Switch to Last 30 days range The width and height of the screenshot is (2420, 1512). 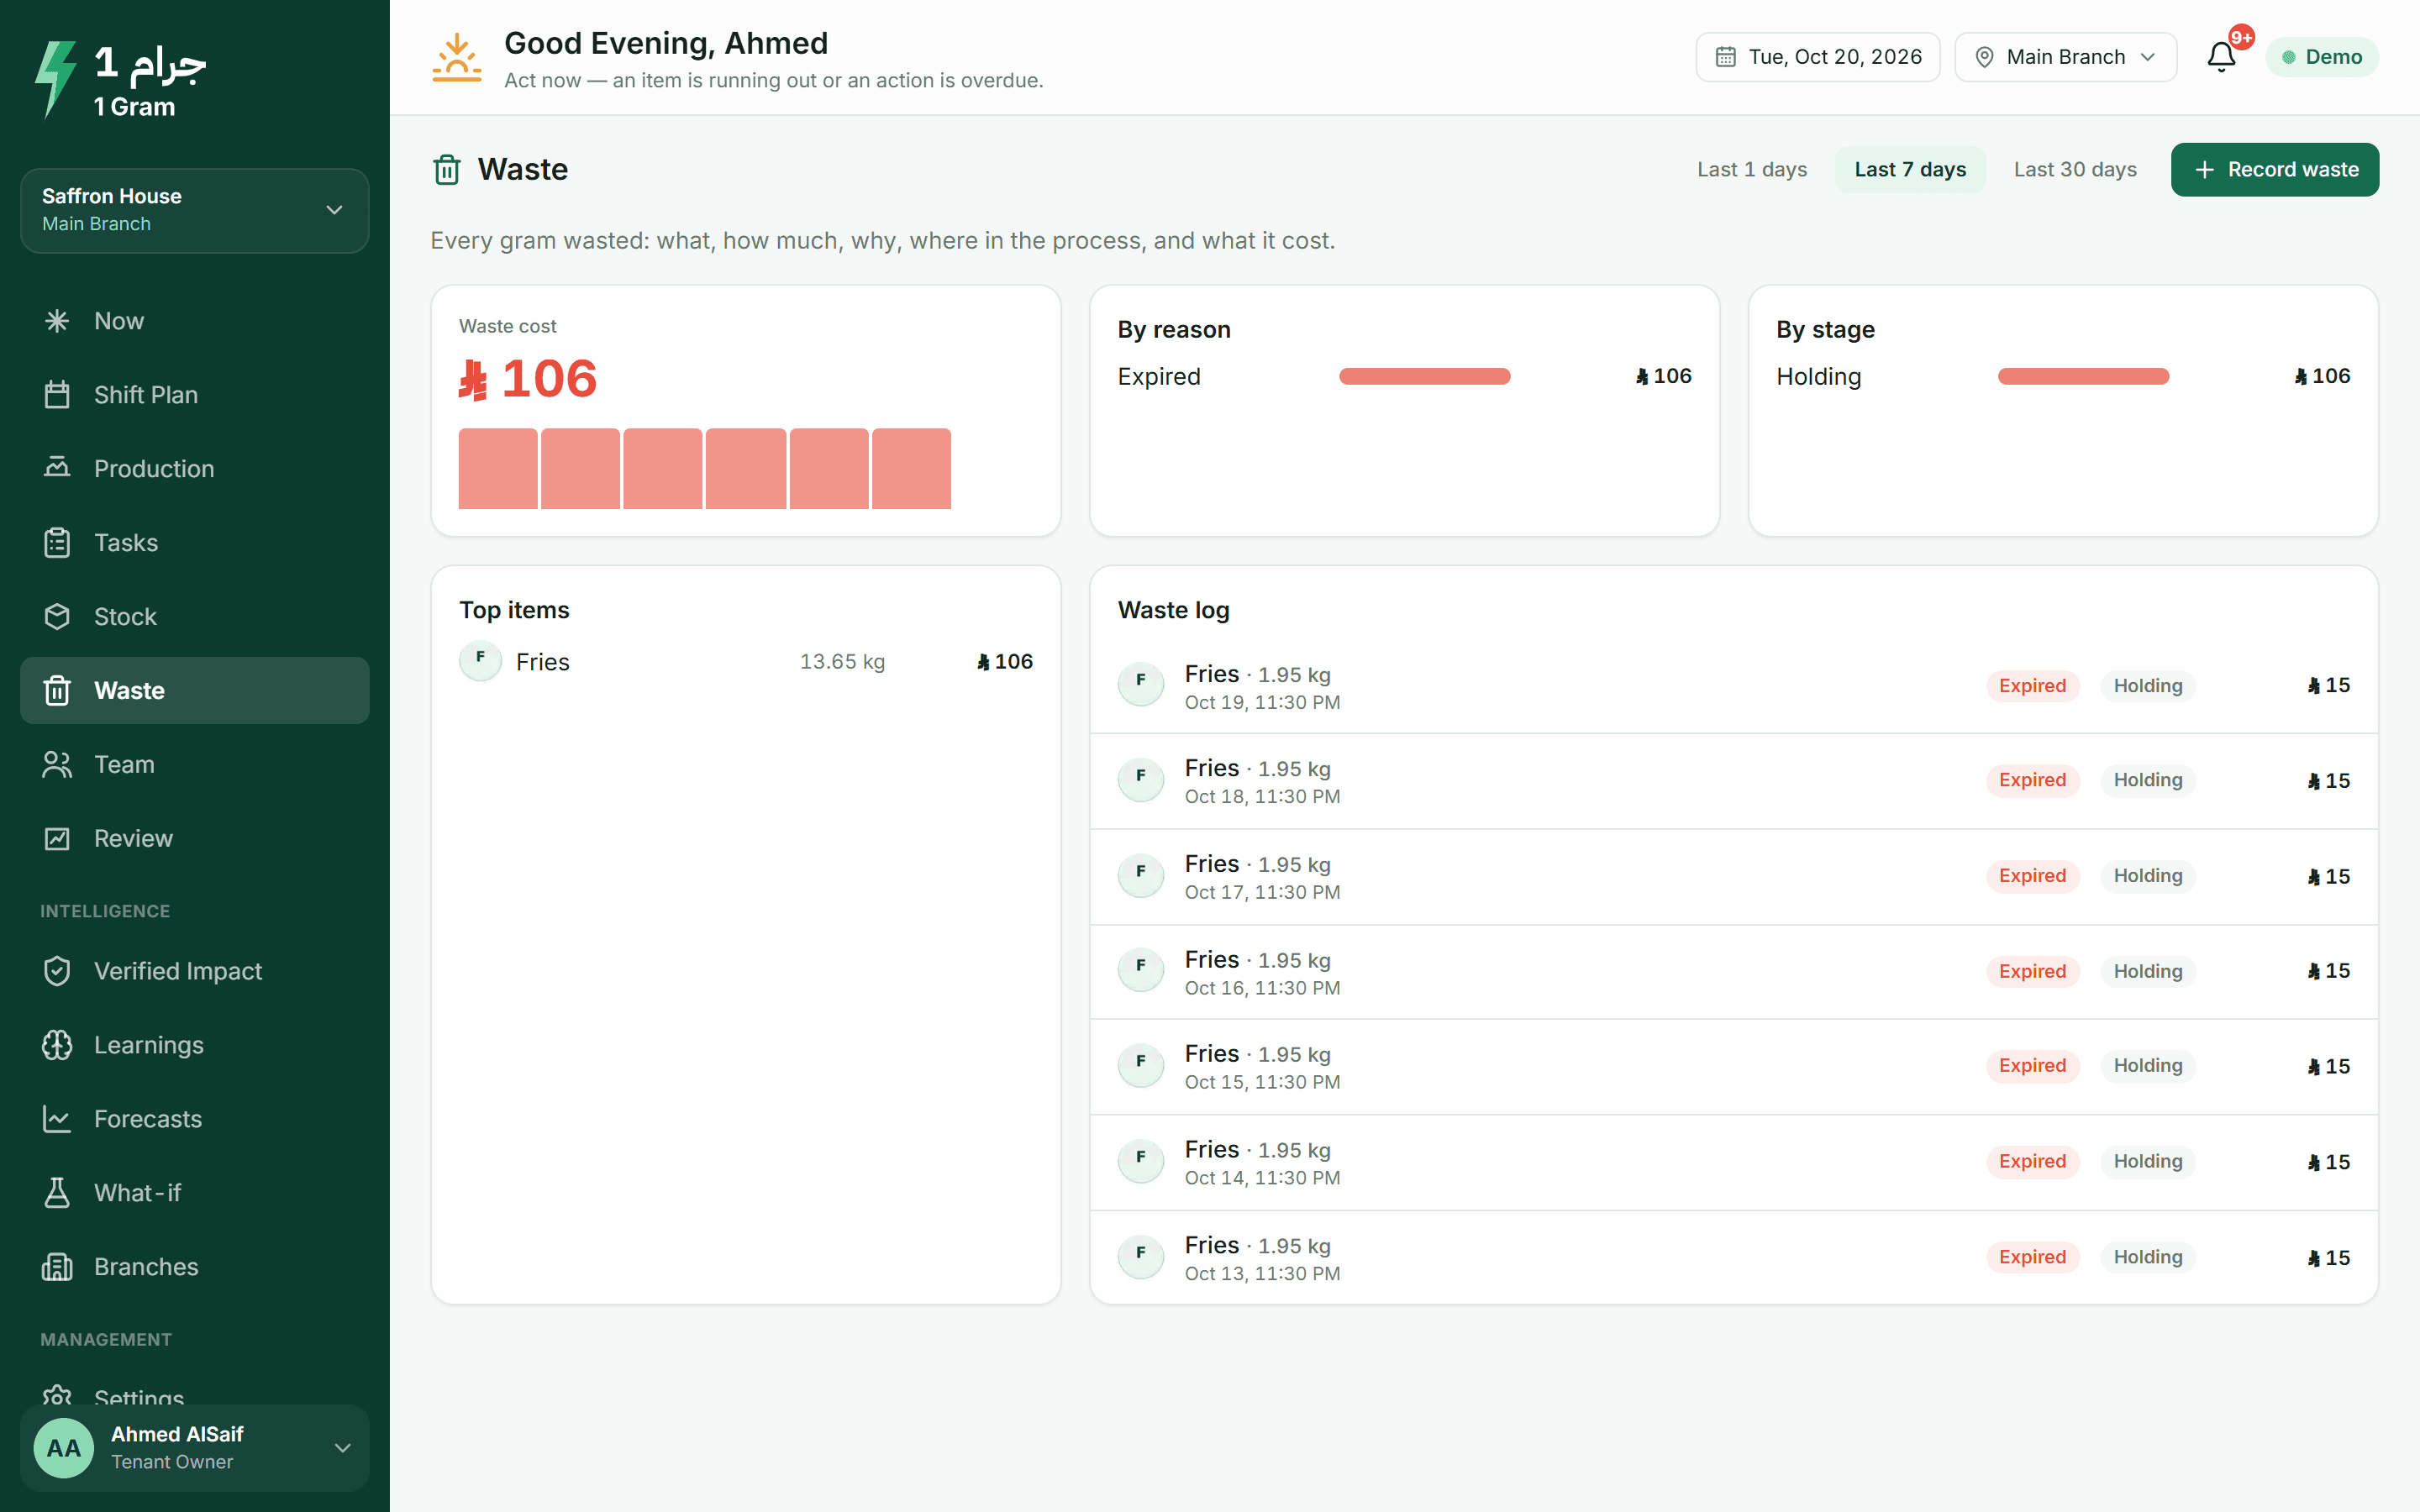coord(2075,170)
